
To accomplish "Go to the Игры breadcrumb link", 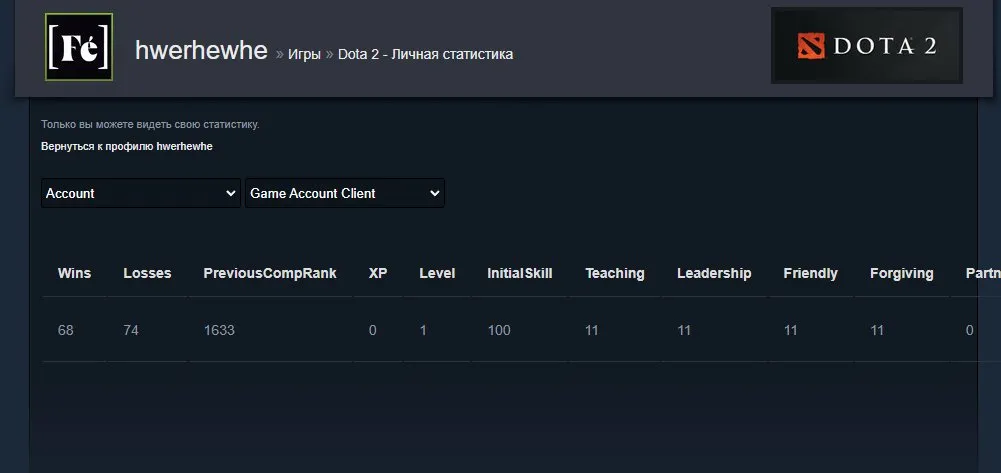I will pyautogui.click(x=304, y=54).
